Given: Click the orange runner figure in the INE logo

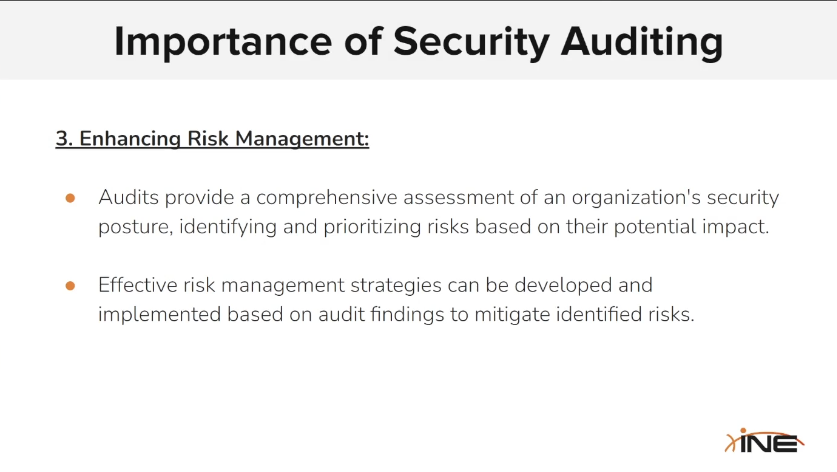Looking at the screenshot, I should coord(733,442).
